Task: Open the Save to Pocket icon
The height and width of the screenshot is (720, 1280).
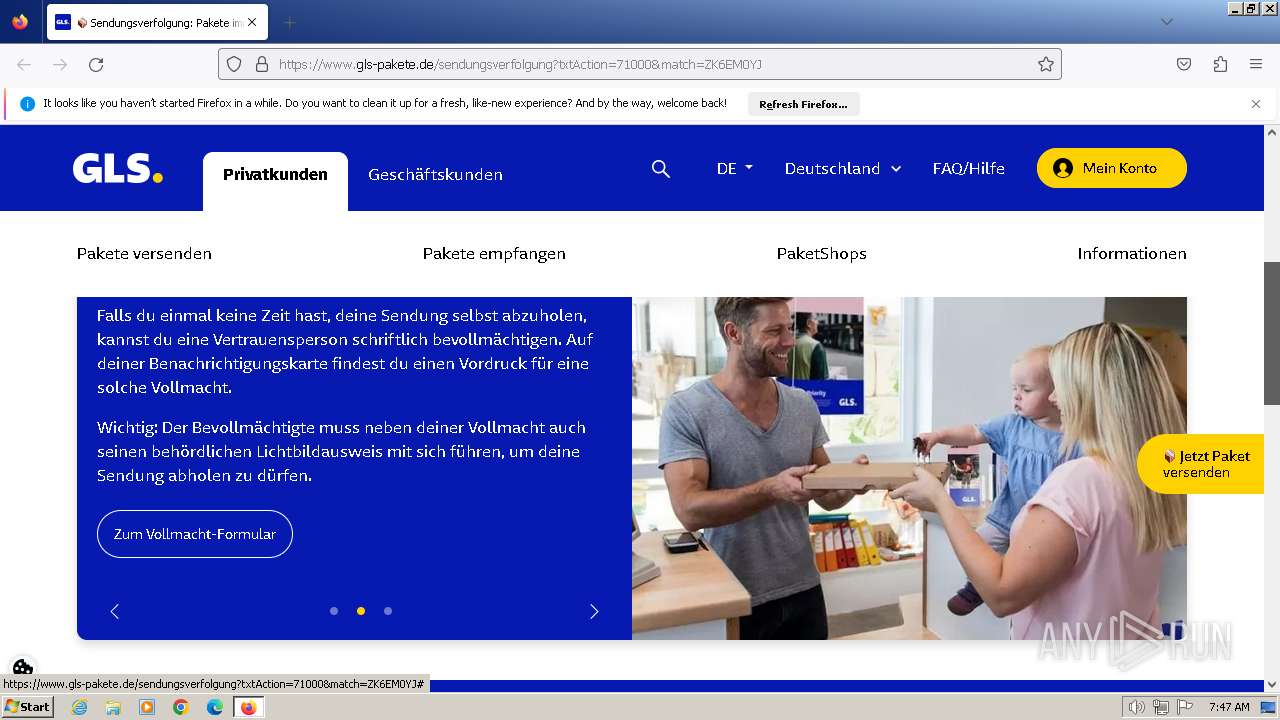Action: click(x=1184, y=64)
